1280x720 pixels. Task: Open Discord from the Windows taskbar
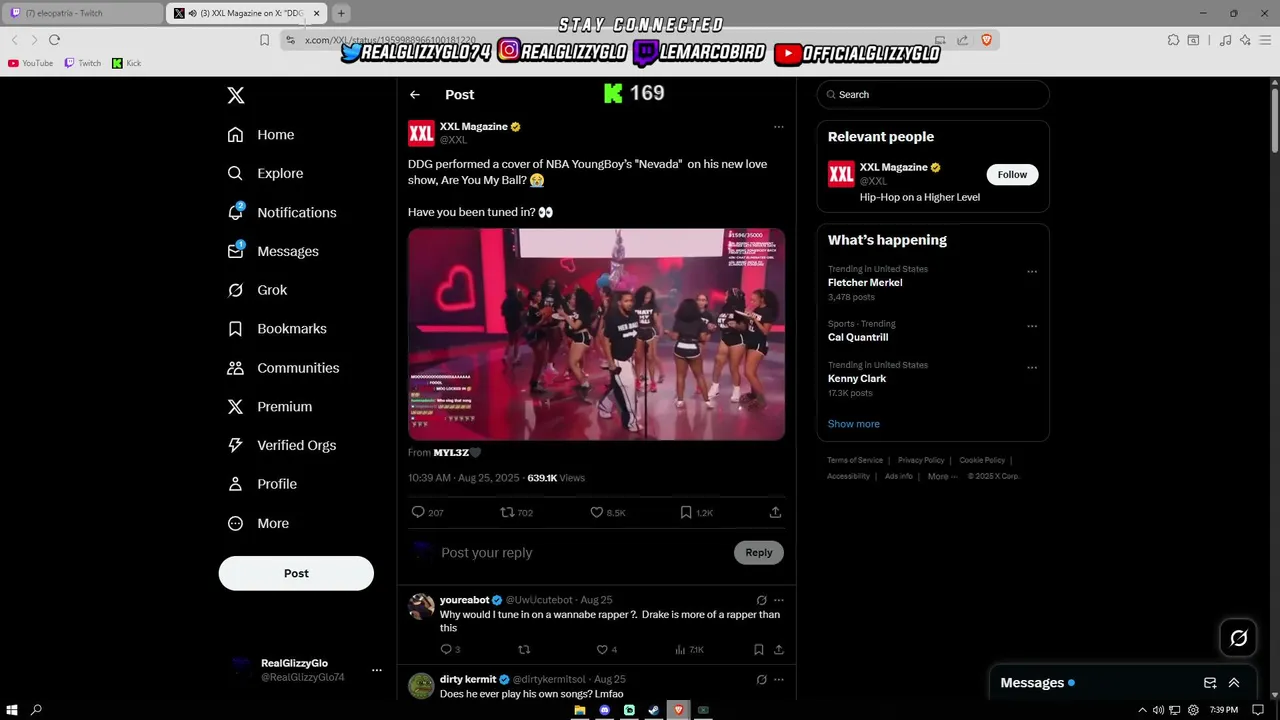click(x=604, y=710)
